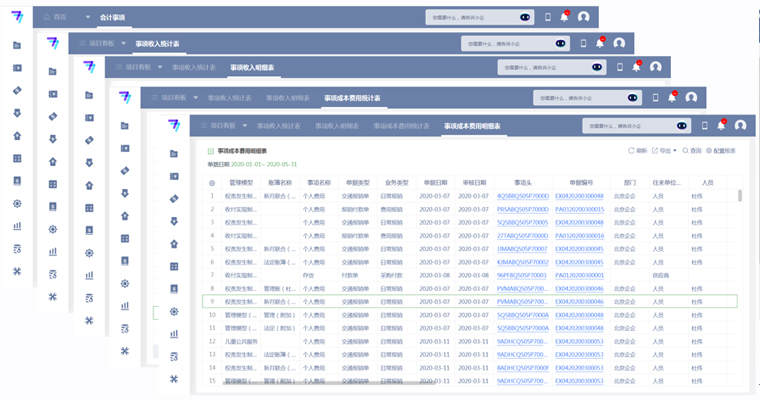Open document link PA0320200300015
This screenshot has width=760, height=400.
click(x=580, y=209)
